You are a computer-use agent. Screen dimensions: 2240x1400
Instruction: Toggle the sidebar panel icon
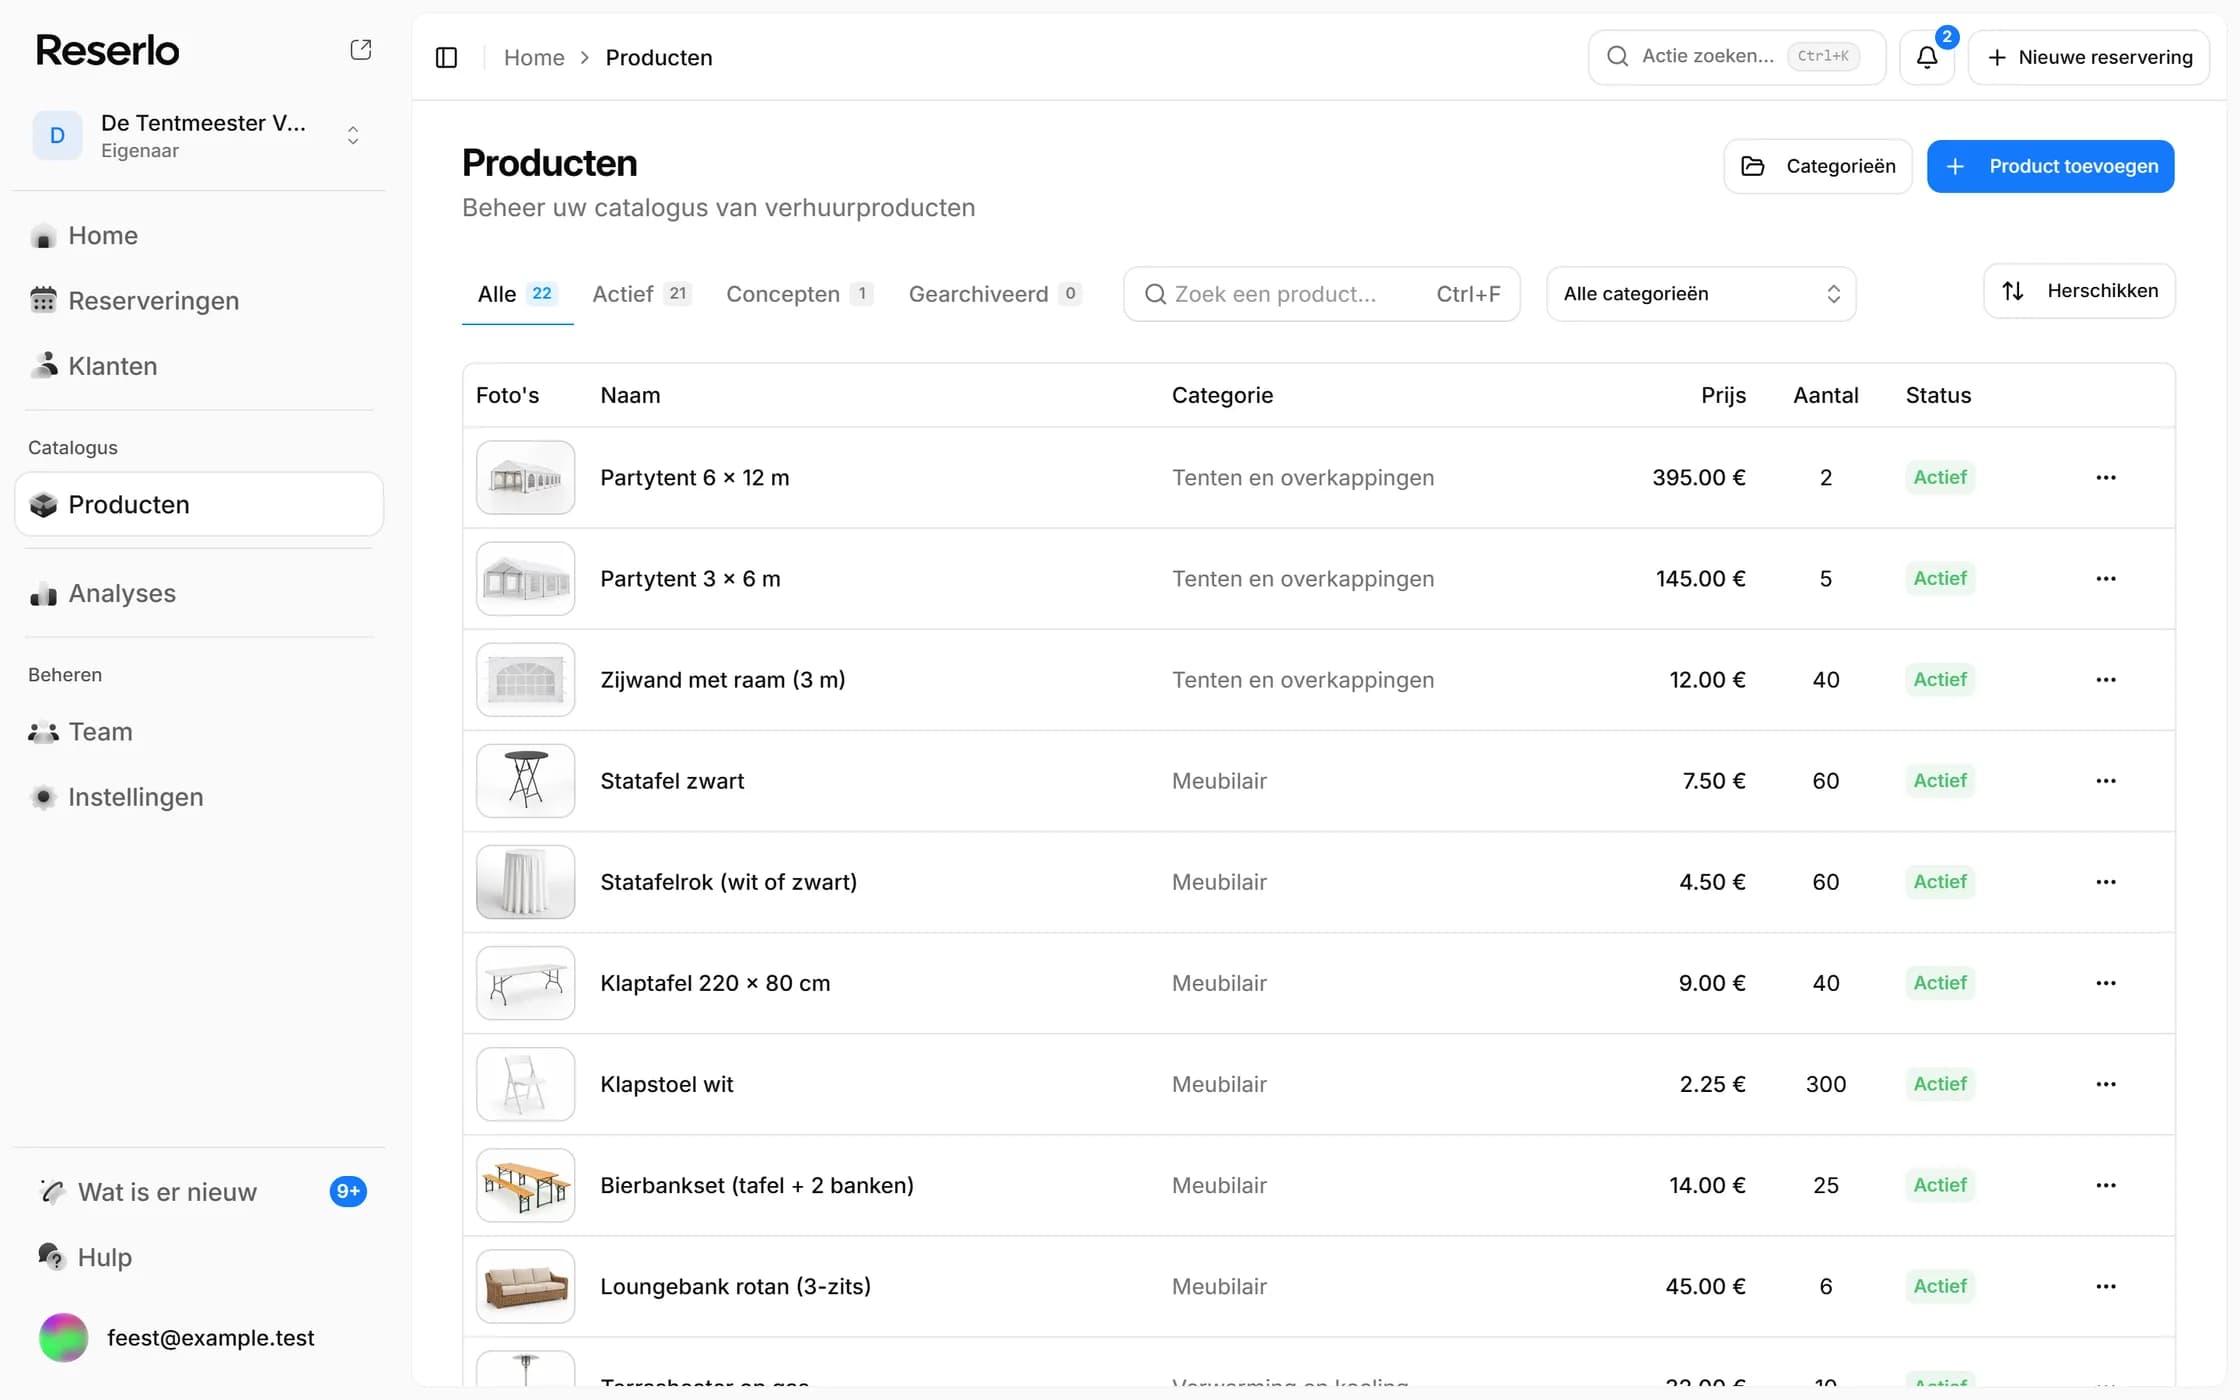coord(446,58)
